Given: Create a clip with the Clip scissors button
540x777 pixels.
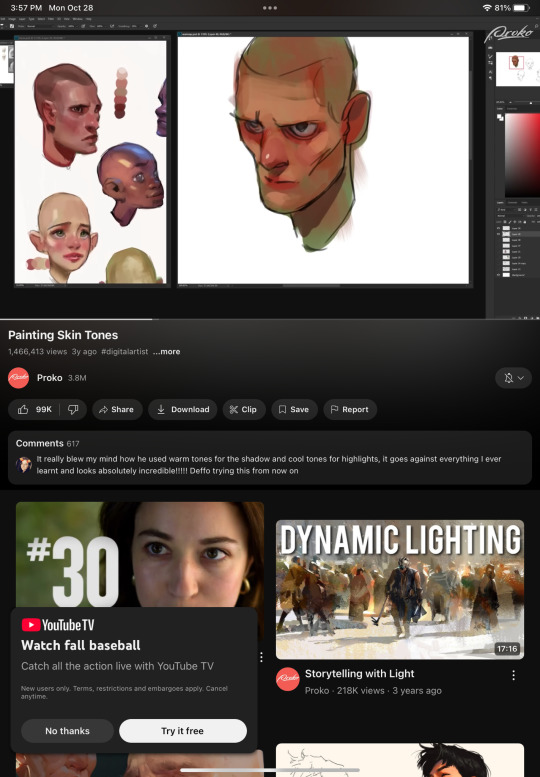Looking at the screenshot, I should click(x=244, y=409).
